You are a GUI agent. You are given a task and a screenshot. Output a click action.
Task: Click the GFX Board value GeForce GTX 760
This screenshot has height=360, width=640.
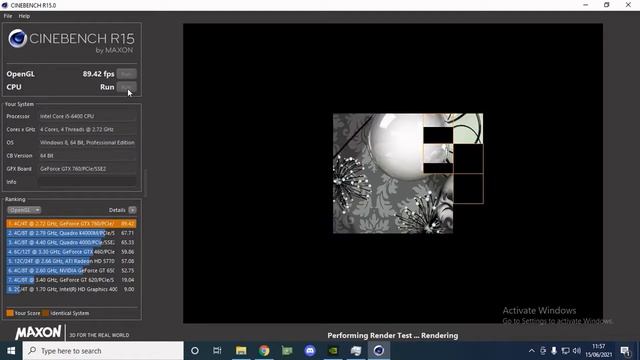coord(87,169)
